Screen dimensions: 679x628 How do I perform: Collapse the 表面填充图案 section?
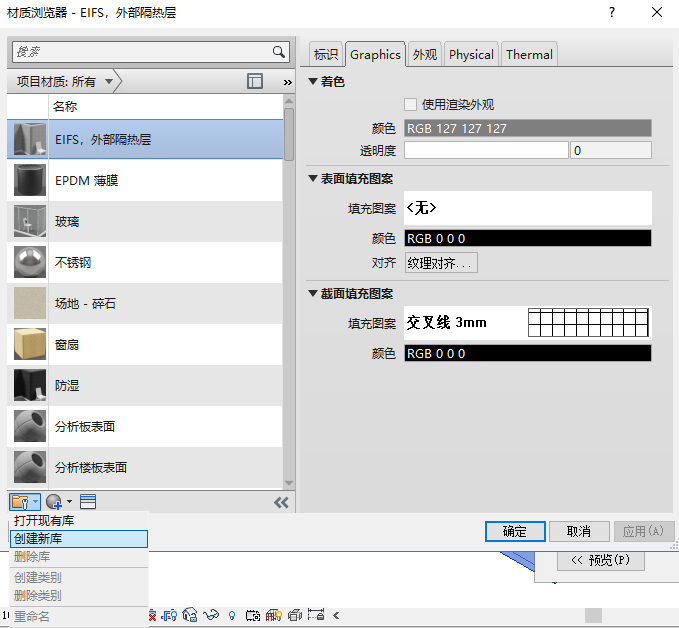pos(313,178)
